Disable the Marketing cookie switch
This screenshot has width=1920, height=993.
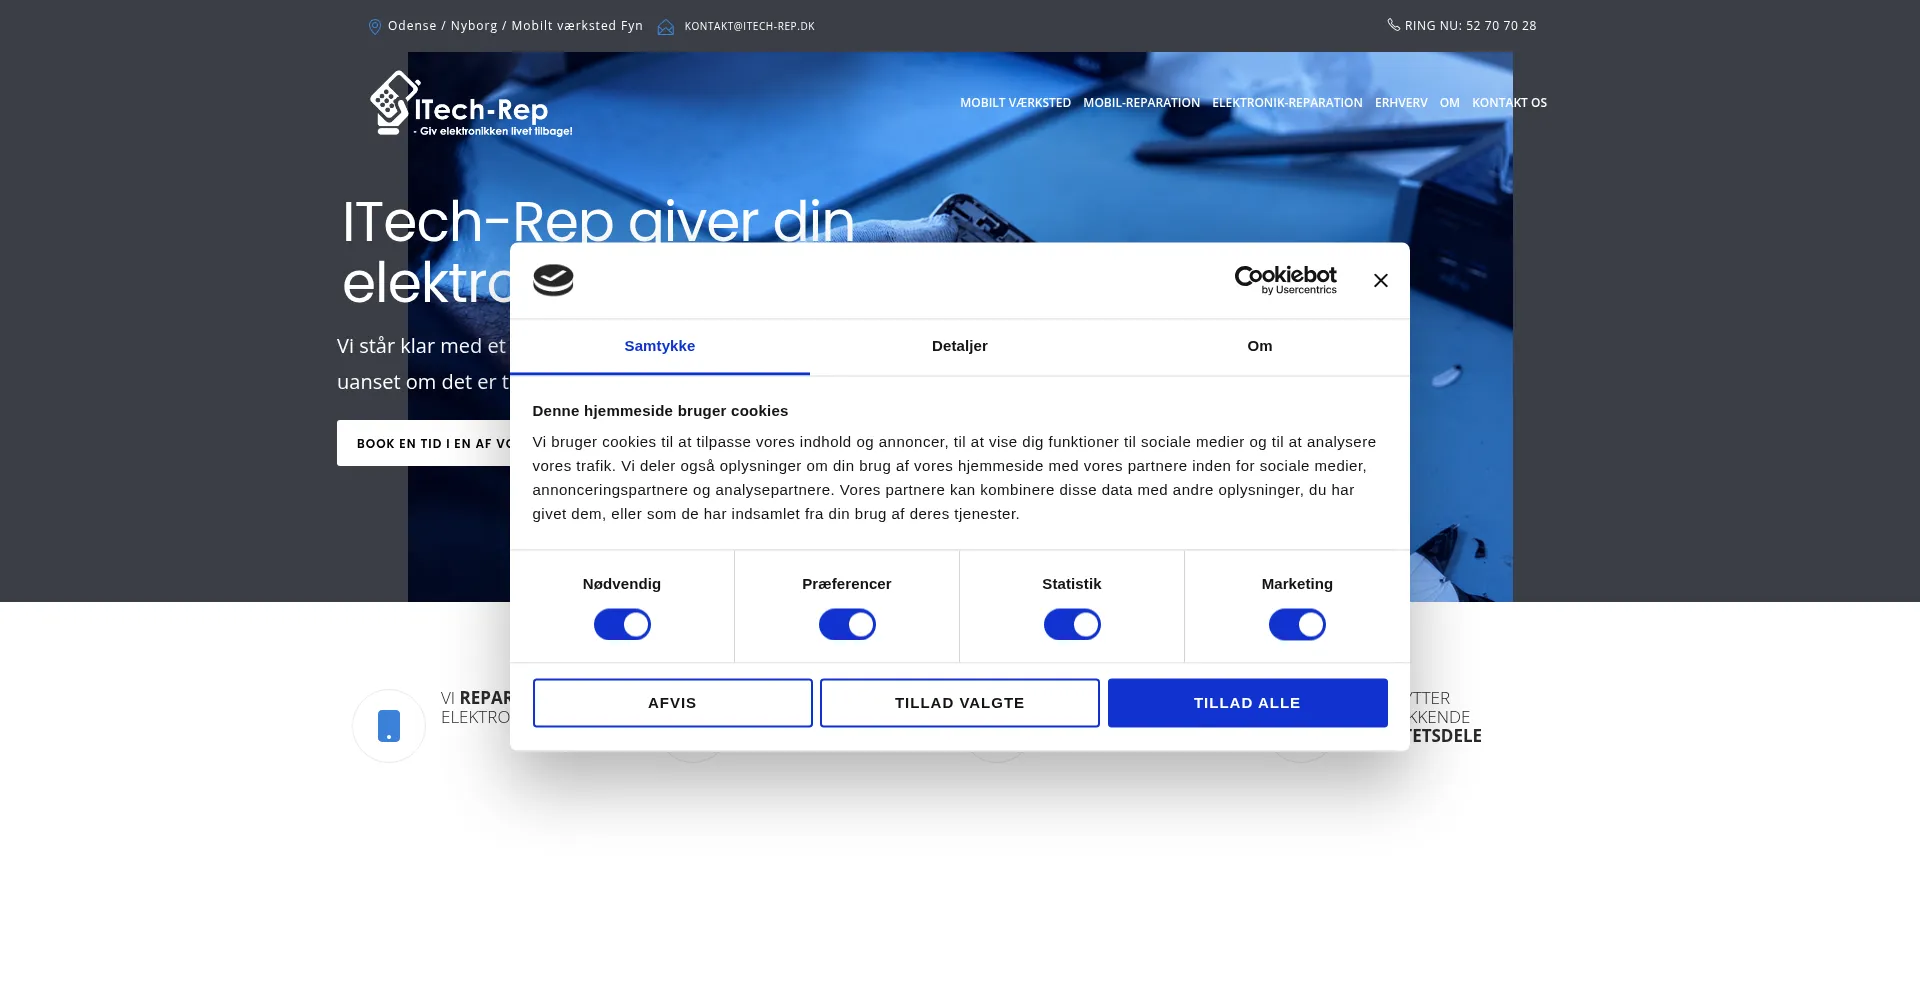tap(1297, 625)
